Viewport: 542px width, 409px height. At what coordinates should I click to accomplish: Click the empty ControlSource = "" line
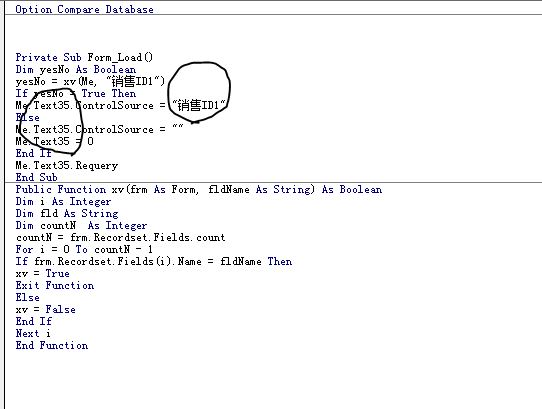click(x=99, y=129)
